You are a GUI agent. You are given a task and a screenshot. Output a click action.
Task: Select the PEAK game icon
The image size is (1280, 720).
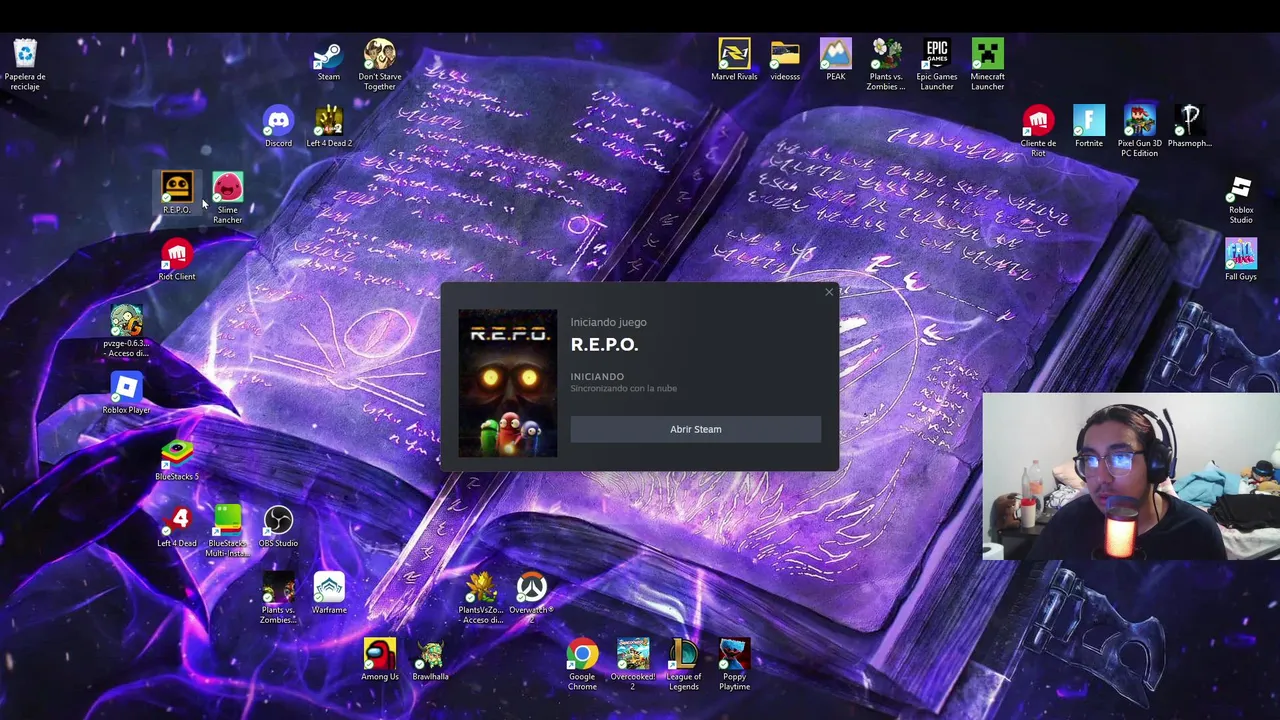click(835, 60)
